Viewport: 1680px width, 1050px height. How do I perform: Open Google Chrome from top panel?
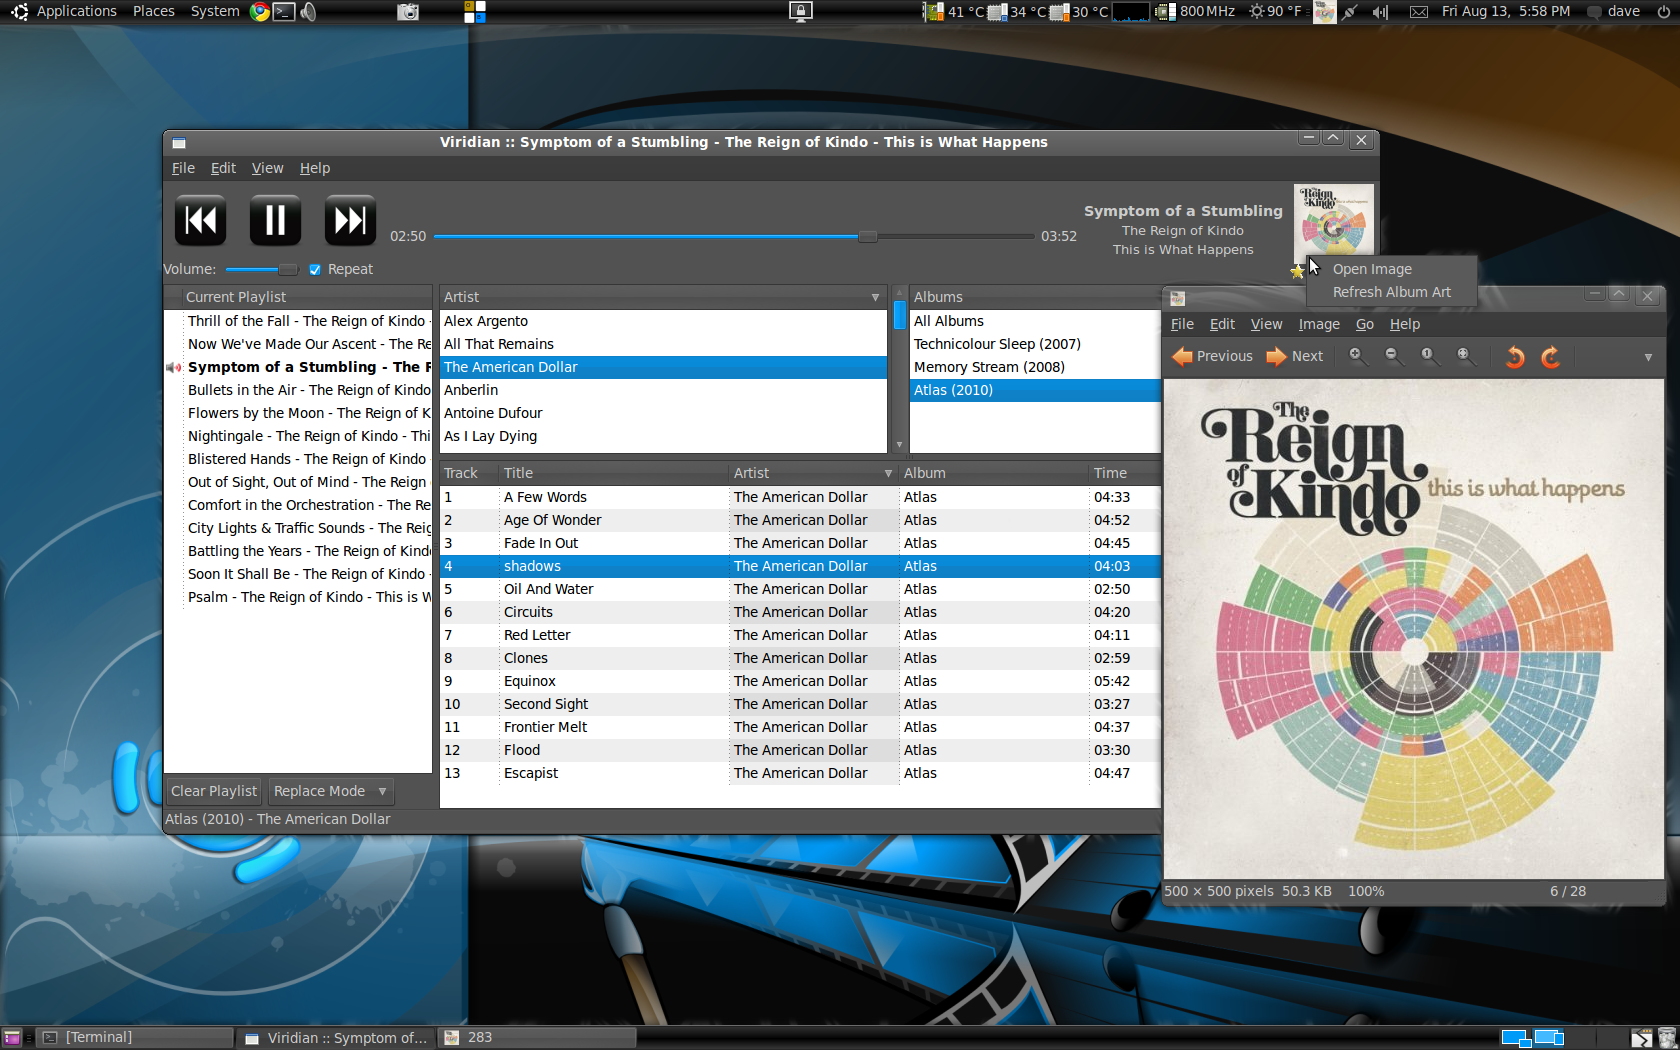260,12
